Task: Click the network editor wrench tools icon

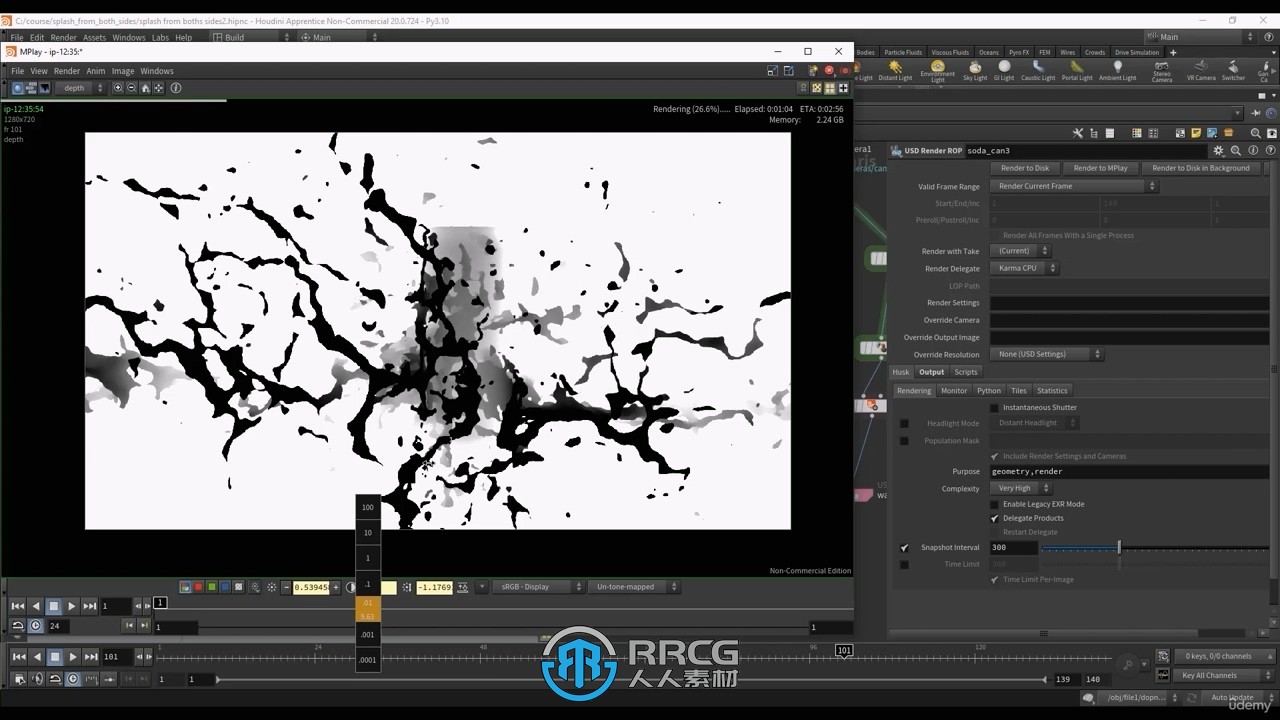Action: 1078,133
